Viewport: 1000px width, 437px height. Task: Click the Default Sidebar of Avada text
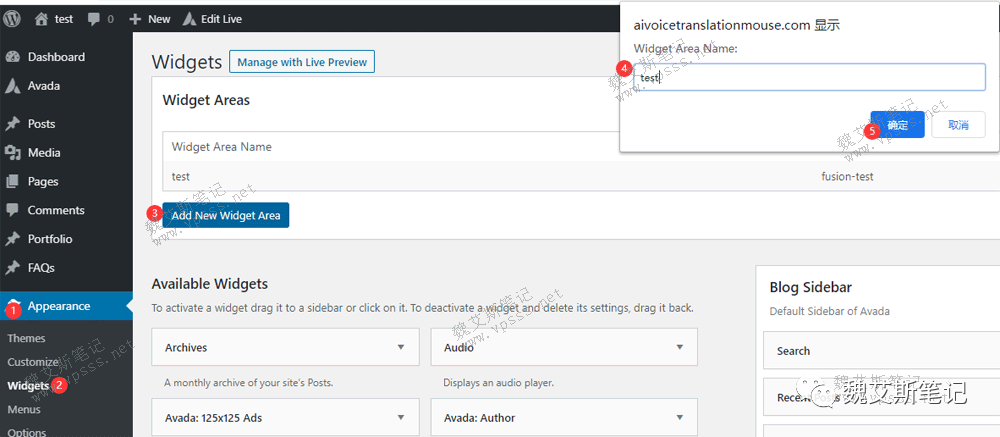click(x=829, y=311)
